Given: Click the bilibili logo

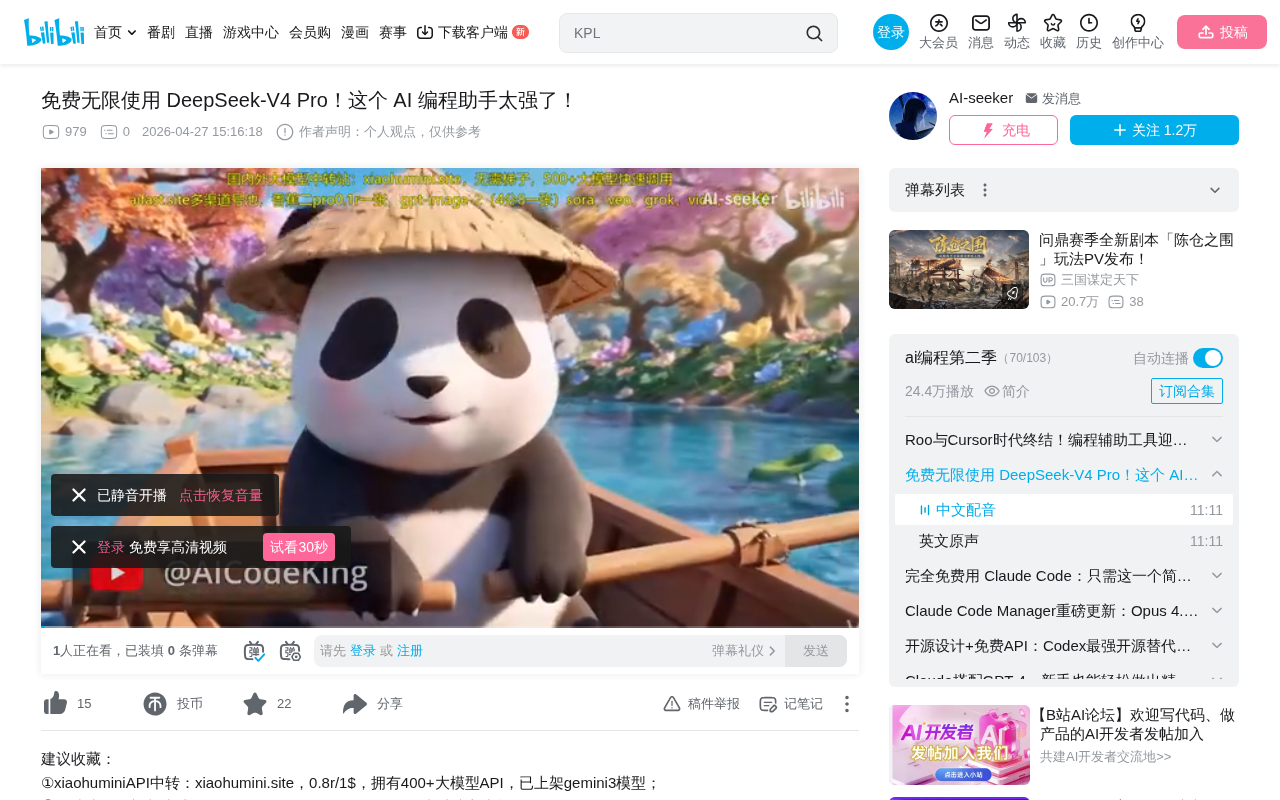Looking at the screenshot, I should point(54,32).
